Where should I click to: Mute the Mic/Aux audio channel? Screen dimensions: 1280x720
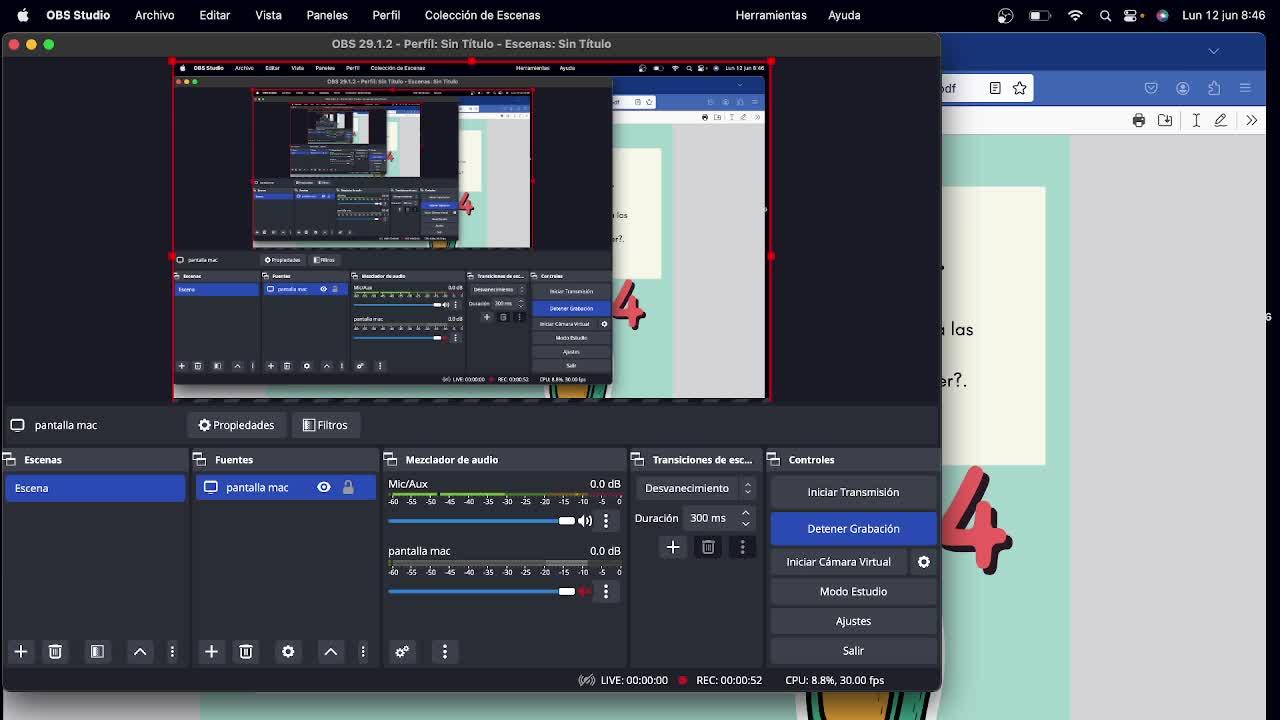pos(585,521)
